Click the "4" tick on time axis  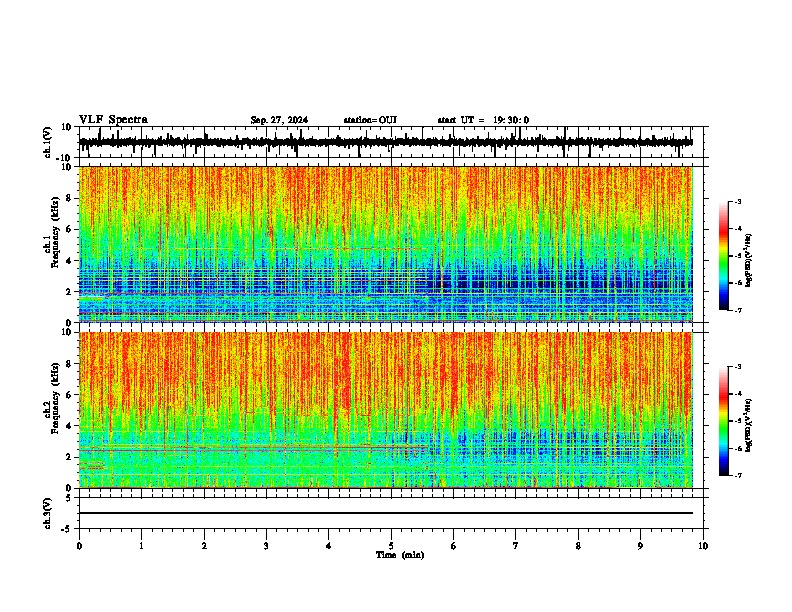click(329, 546)
